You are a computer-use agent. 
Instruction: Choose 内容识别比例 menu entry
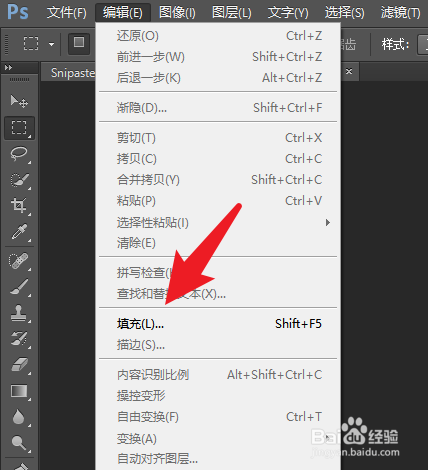coord(219,375)
